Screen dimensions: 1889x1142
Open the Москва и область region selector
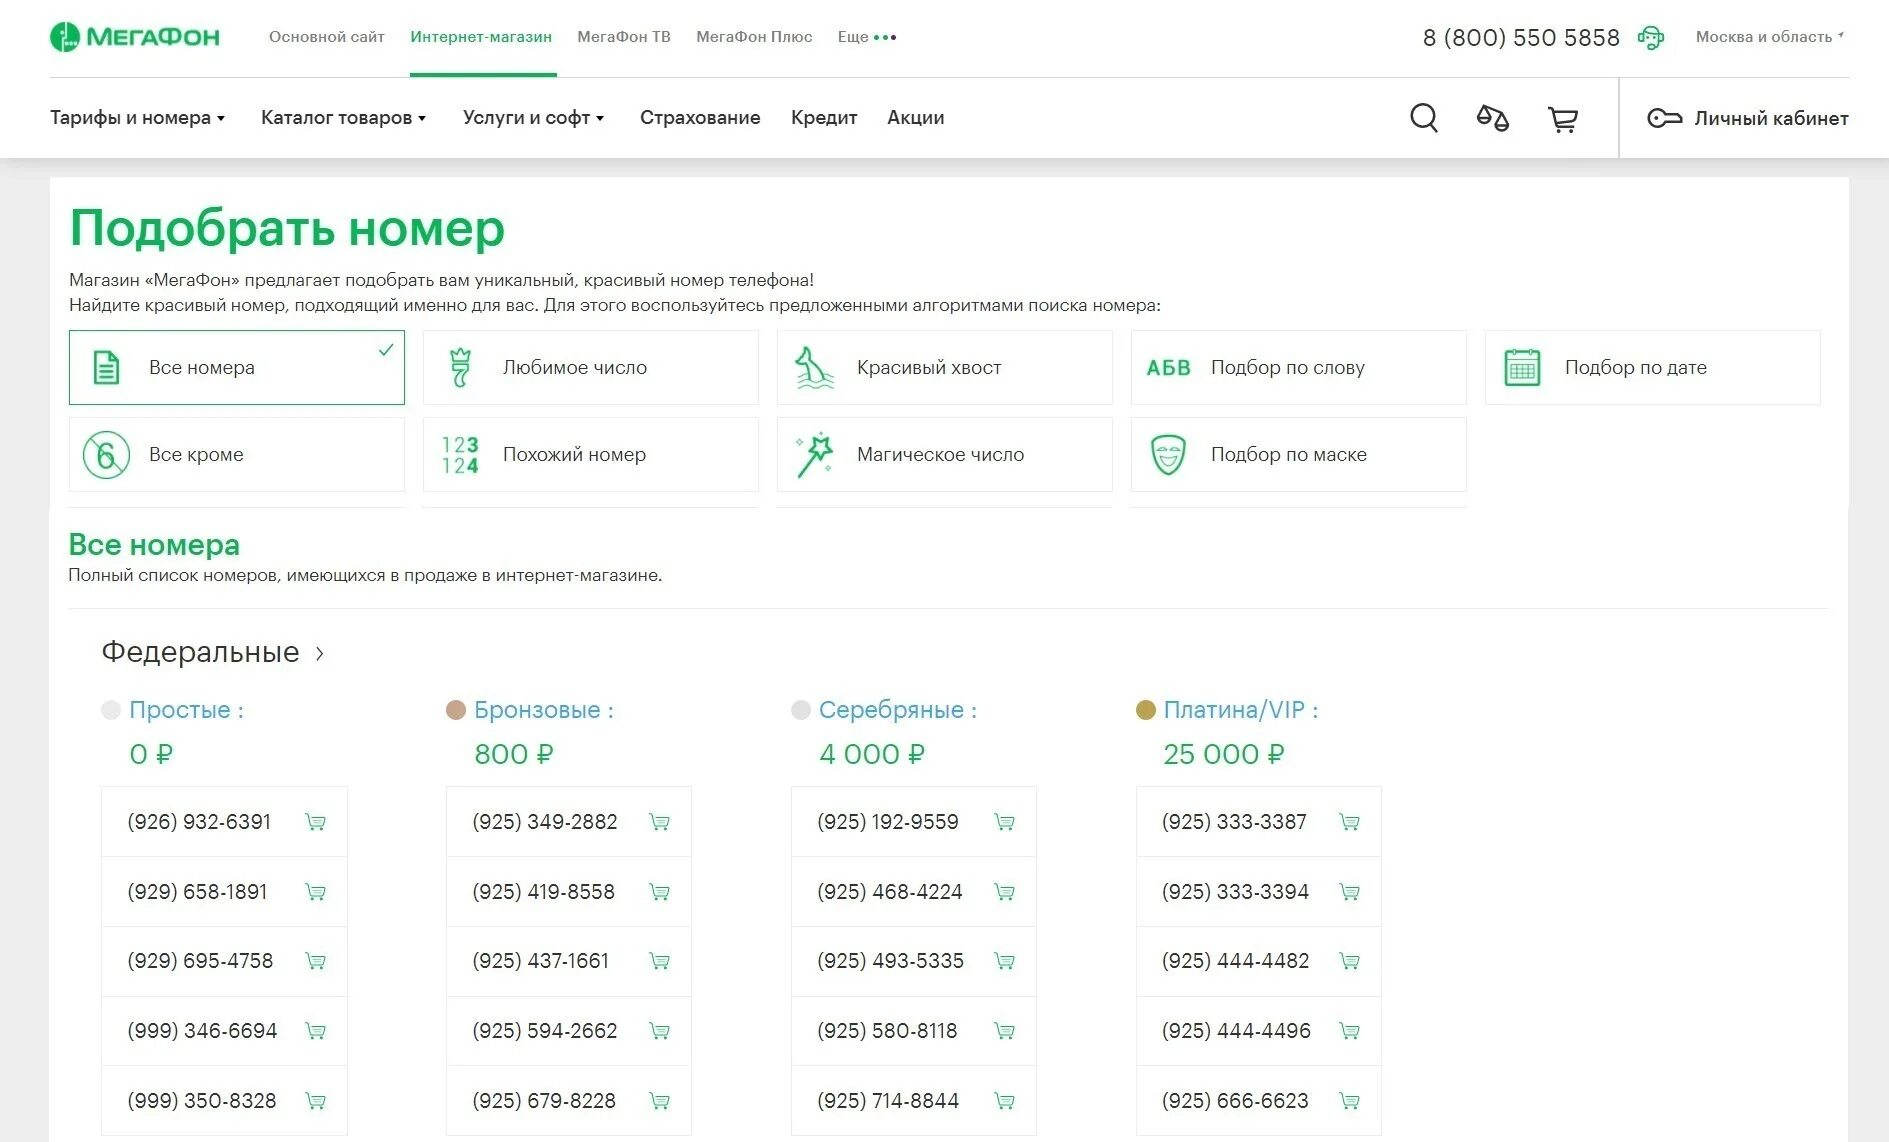1770,37
